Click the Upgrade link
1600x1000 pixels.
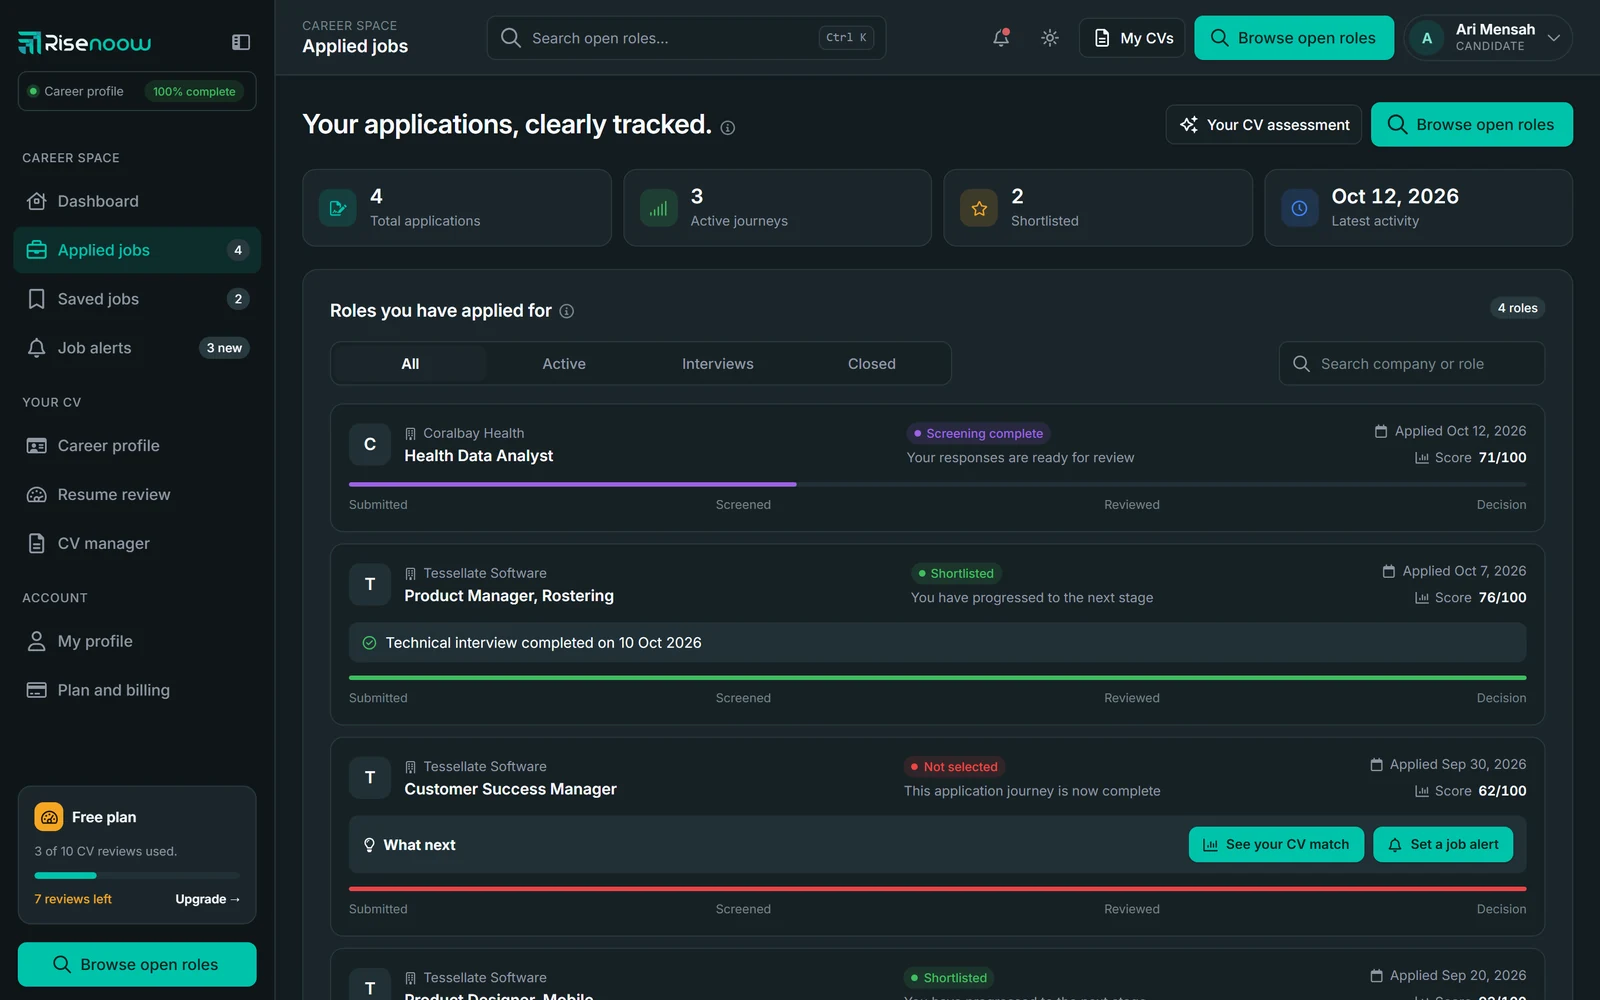pos(208,899)
